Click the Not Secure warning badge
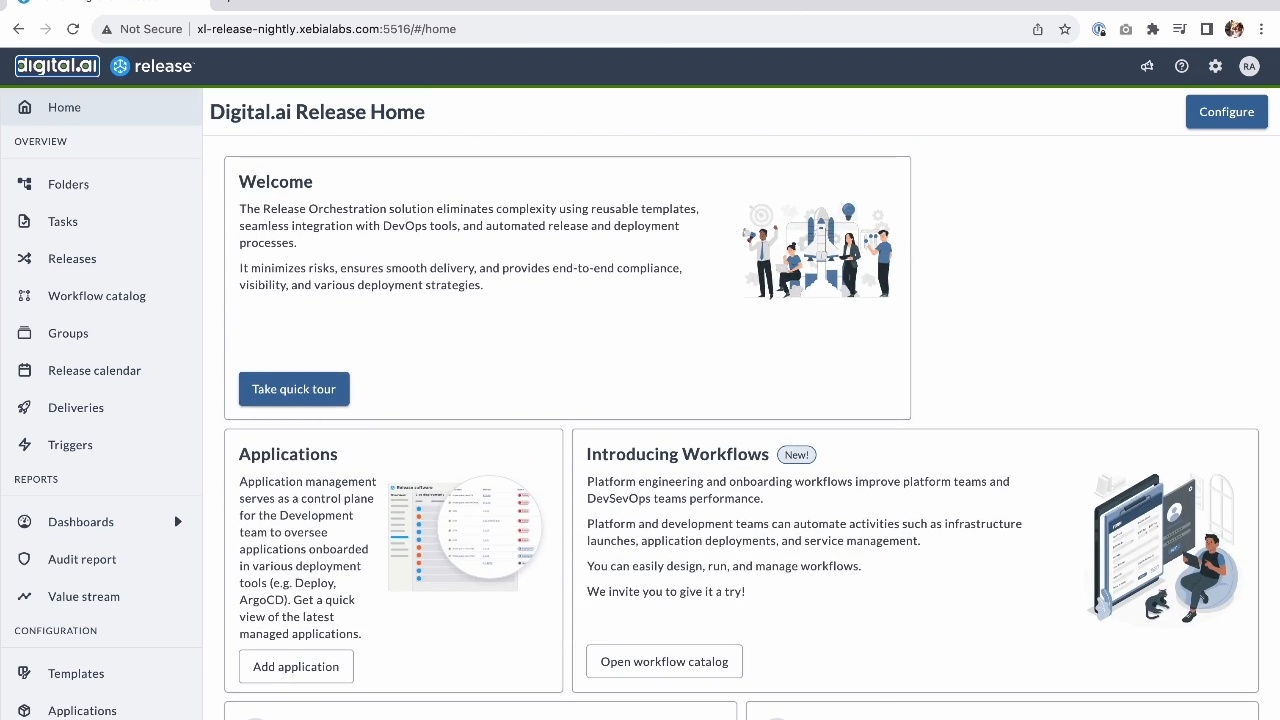Viewport: 1280px width, 720px height. point(141,29)
